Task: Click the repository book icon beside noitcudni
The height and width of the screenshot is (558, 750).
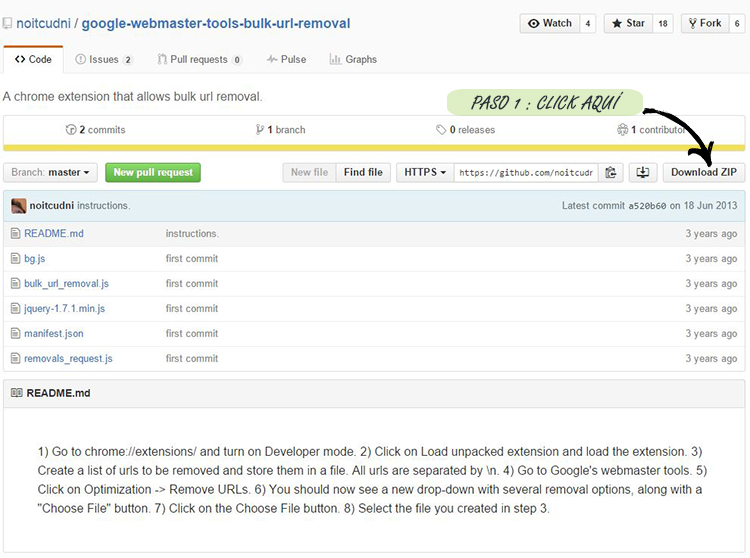Action: click(7, 23)
